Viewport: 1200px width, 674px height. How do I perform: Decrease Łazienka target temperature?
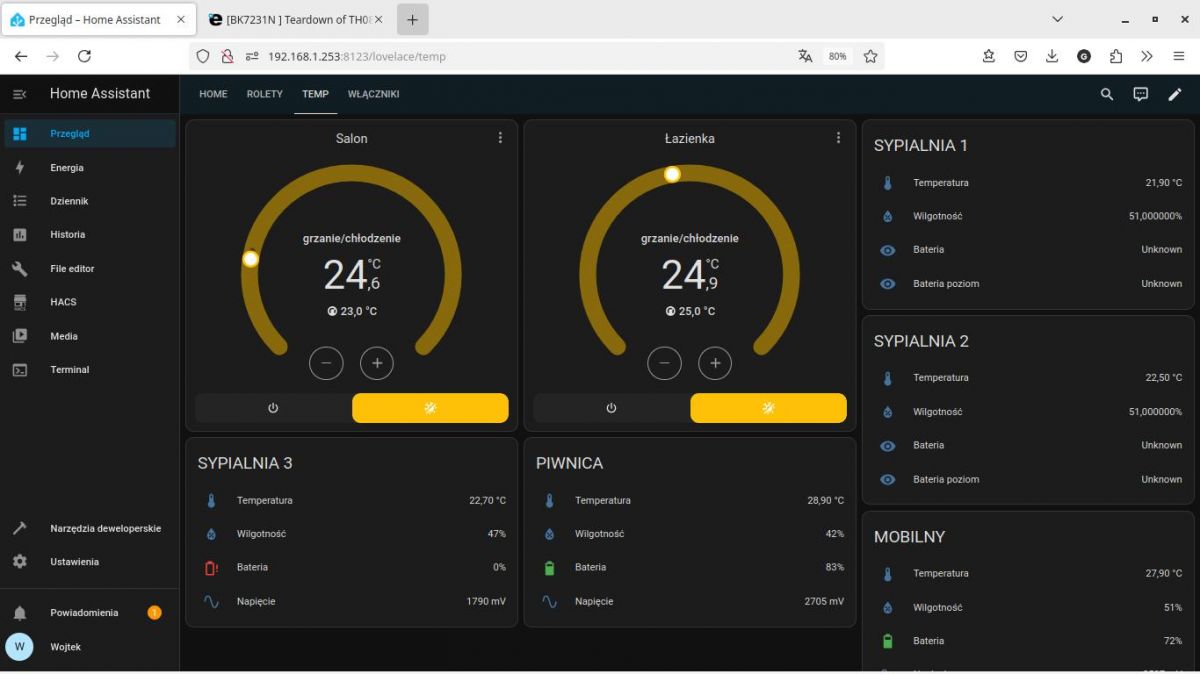click(x=664, y=363)
